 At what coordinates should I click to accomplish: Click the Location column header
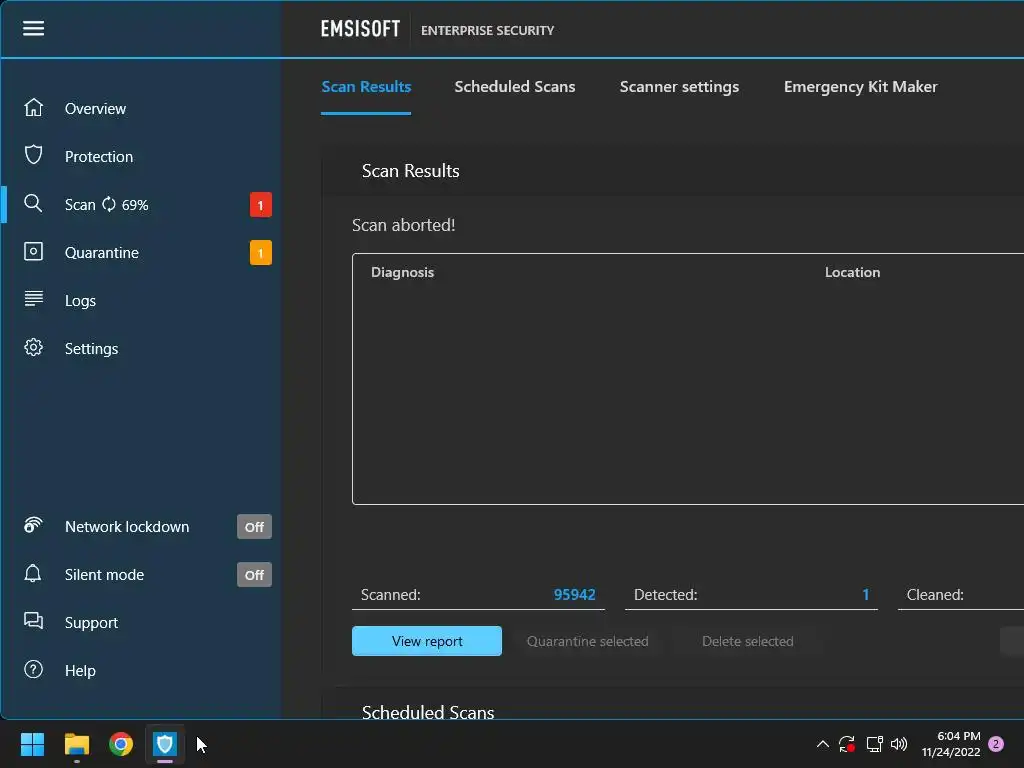click(852, 272)
